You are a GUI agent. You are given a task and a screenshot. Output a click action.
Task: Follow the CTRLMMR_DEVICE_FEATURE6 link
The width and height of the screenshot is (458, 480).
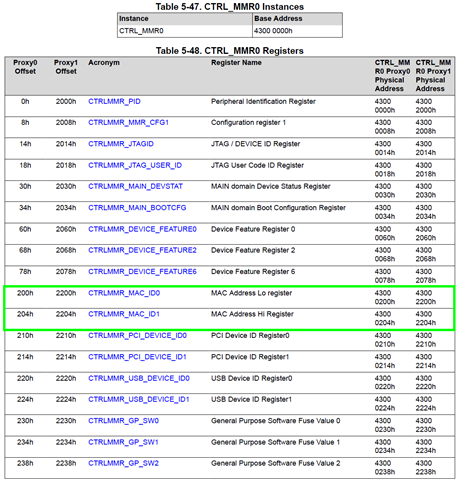(142, 272)
